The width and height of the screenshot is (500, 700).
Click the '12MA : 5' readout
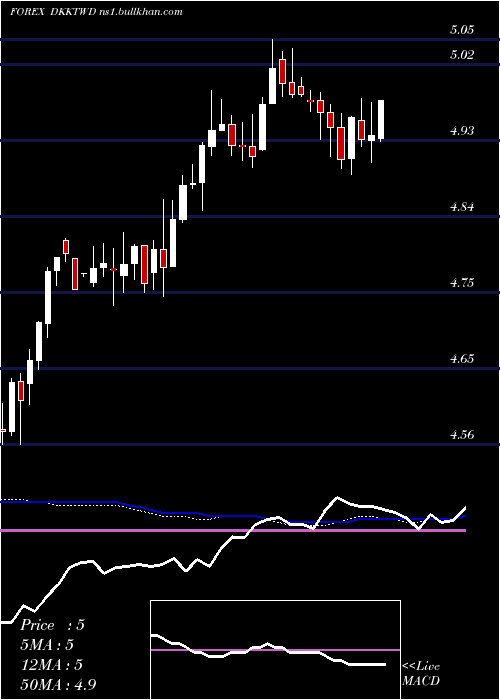(52, 665)
